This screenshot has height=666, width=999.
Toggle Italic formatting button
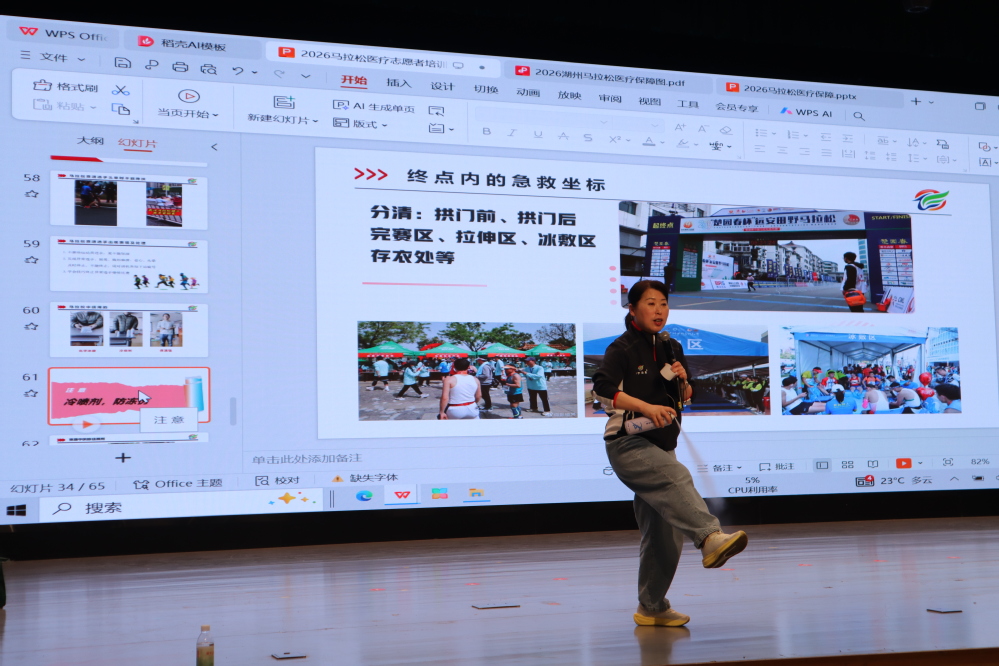tap(512, 133)
